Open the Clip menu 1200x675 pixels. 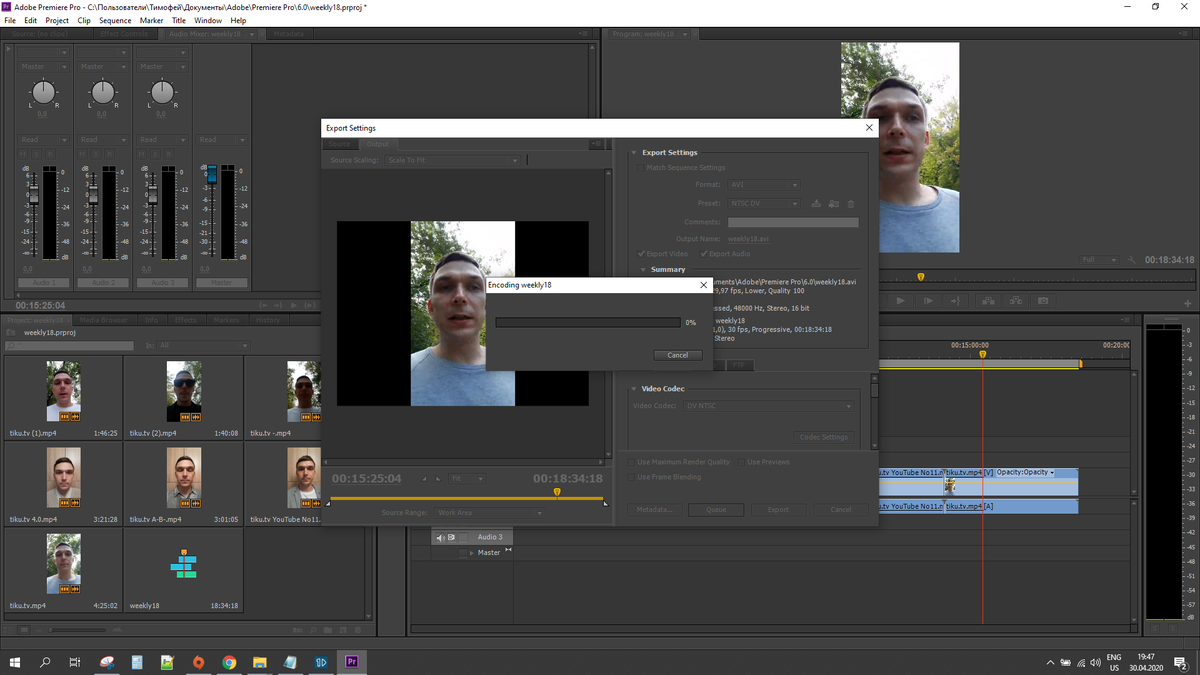coord(84,20)
